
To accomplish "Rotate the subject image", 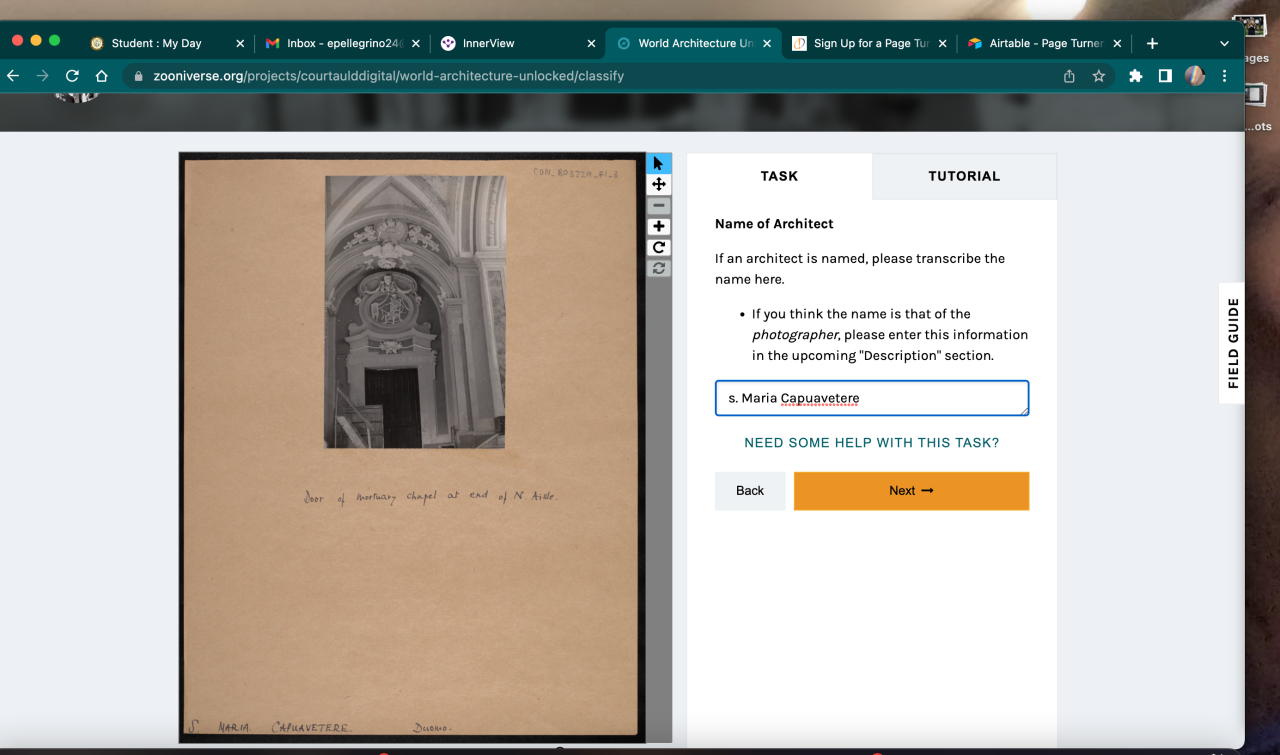I will tap(659, 247).
